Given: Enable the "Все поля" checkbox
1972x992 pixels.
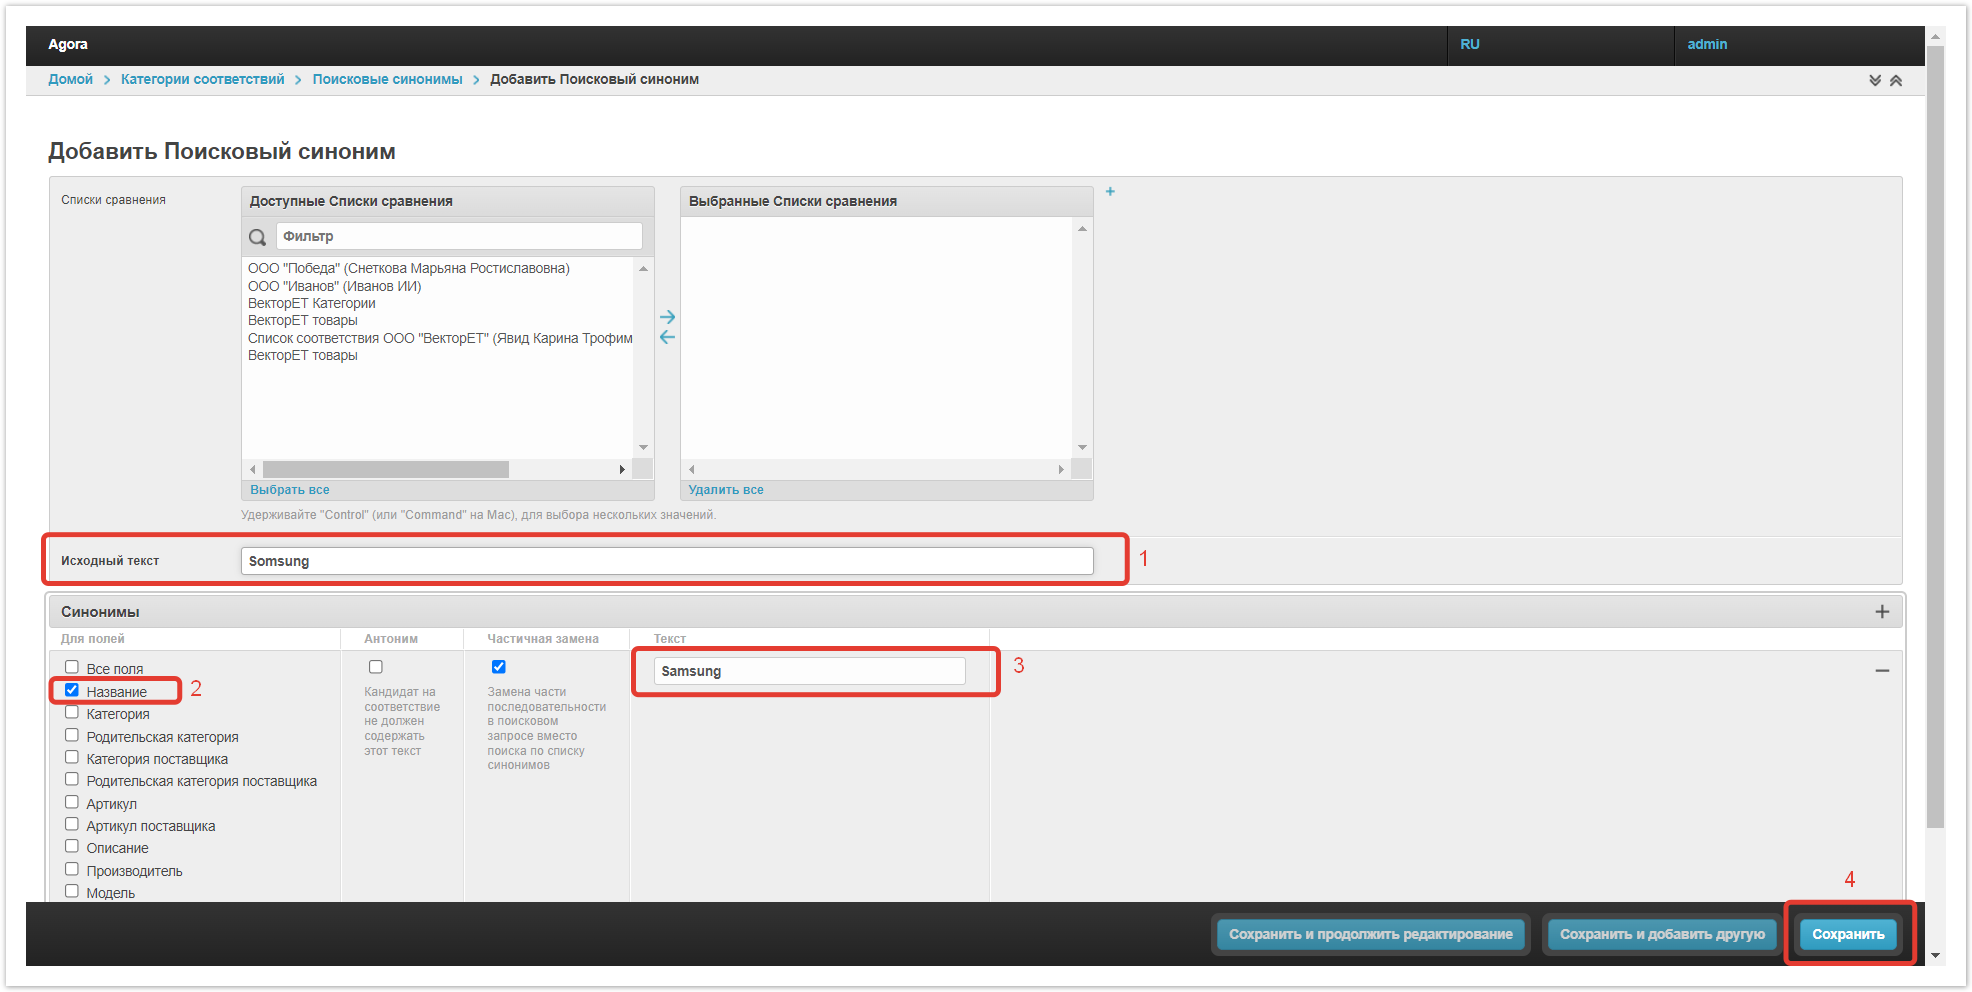Looking at the screenshot, I should tap(72, 667).
